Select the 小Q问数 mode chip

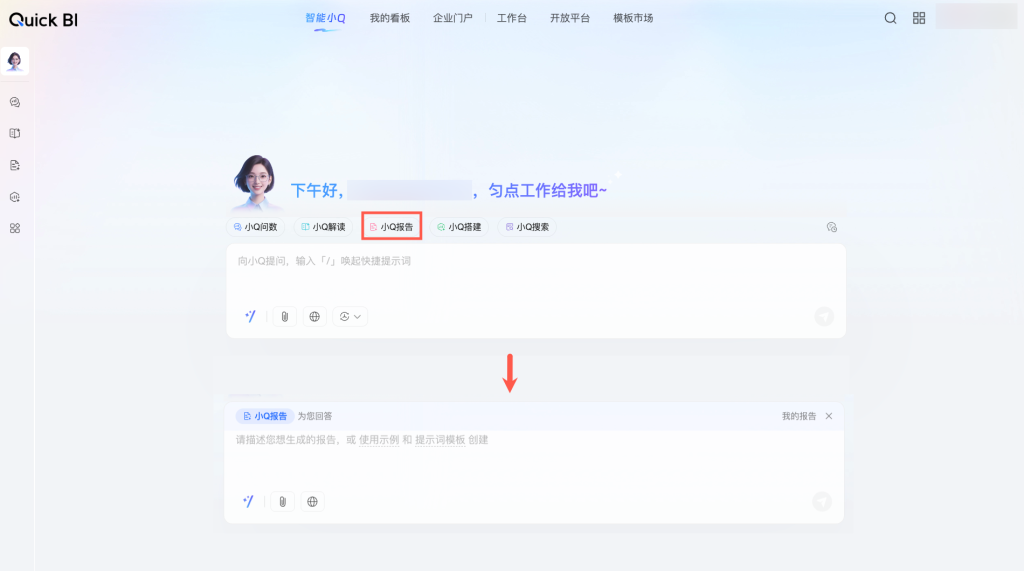point(255,227)
